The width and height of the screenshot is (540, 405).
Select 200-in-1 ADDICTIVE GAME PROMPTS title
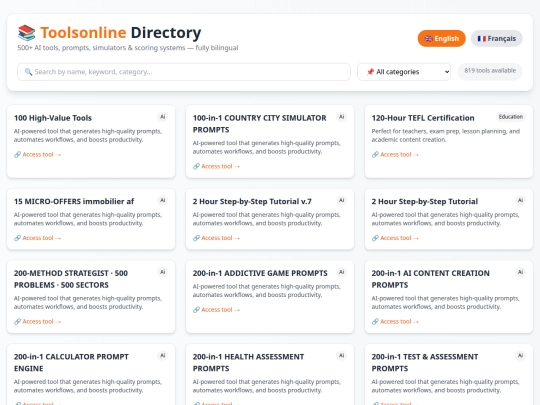(x=260, y=273)
